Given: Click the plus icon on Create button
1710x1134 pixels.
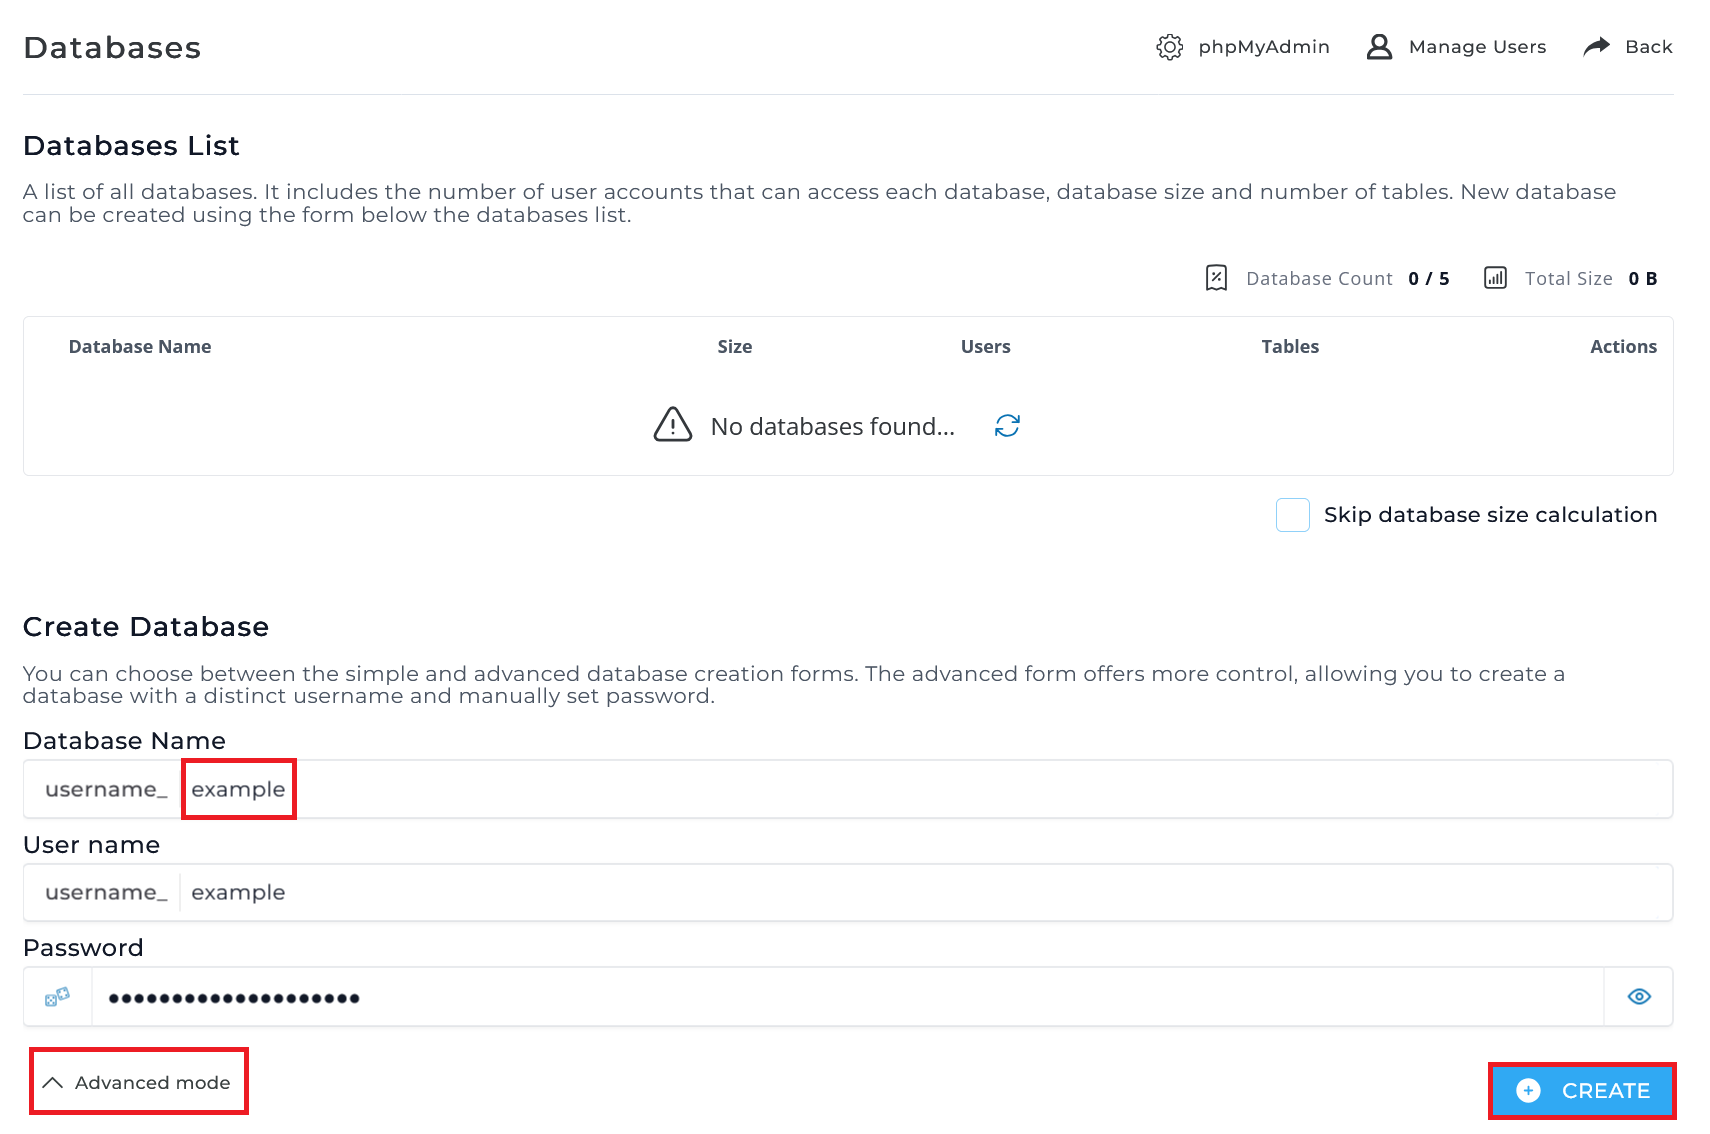Looking at the screenshot, I should [1528, 1091].
